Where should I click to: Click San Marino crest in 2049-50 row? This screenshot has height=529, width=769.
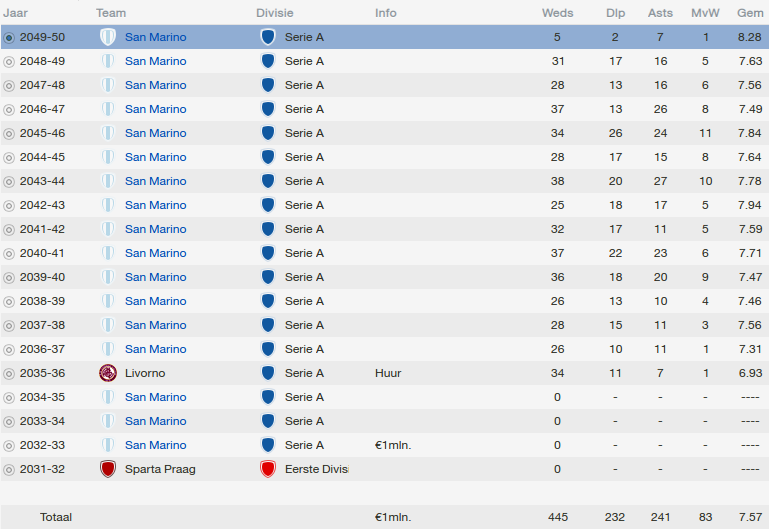108,37
